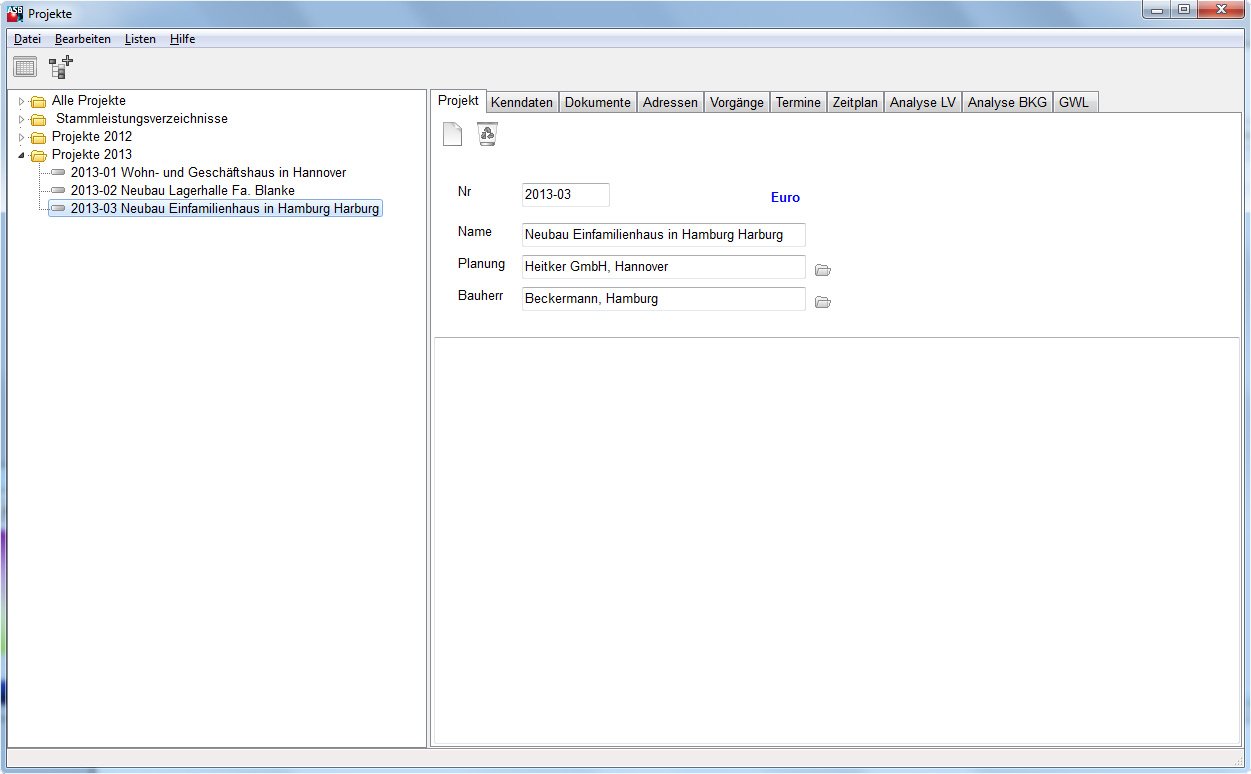1251x774 pixels.
Task: Click the Name input field
Action: (663, 235)
